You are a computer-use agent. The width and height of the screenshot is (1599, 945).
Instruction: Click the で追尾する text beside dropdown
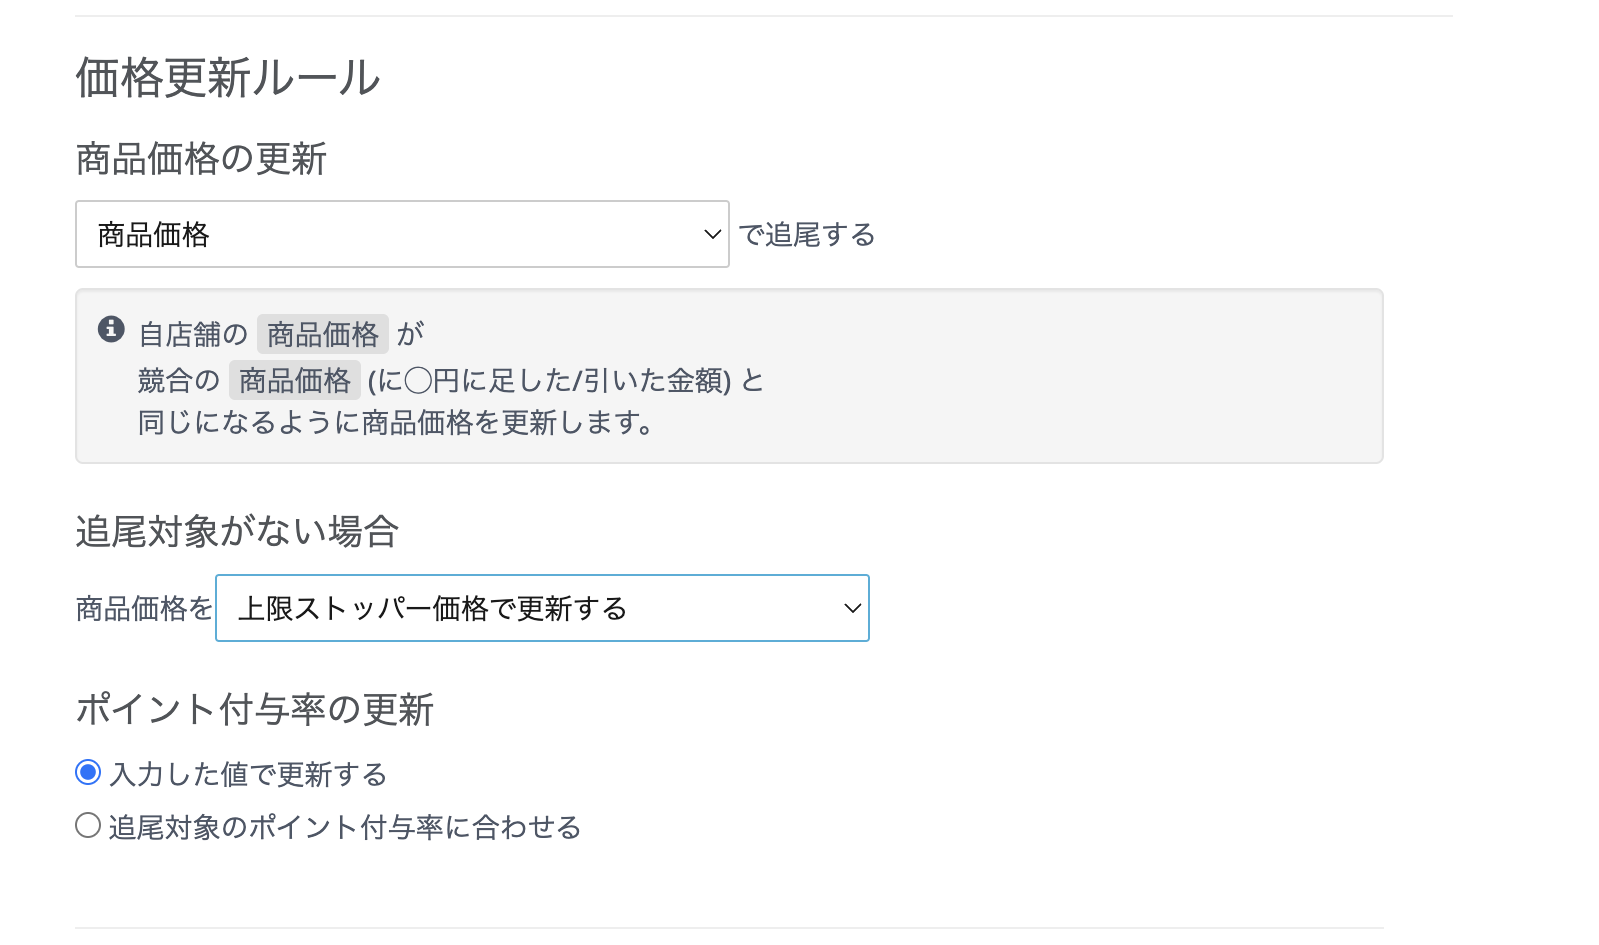point(806,234)
